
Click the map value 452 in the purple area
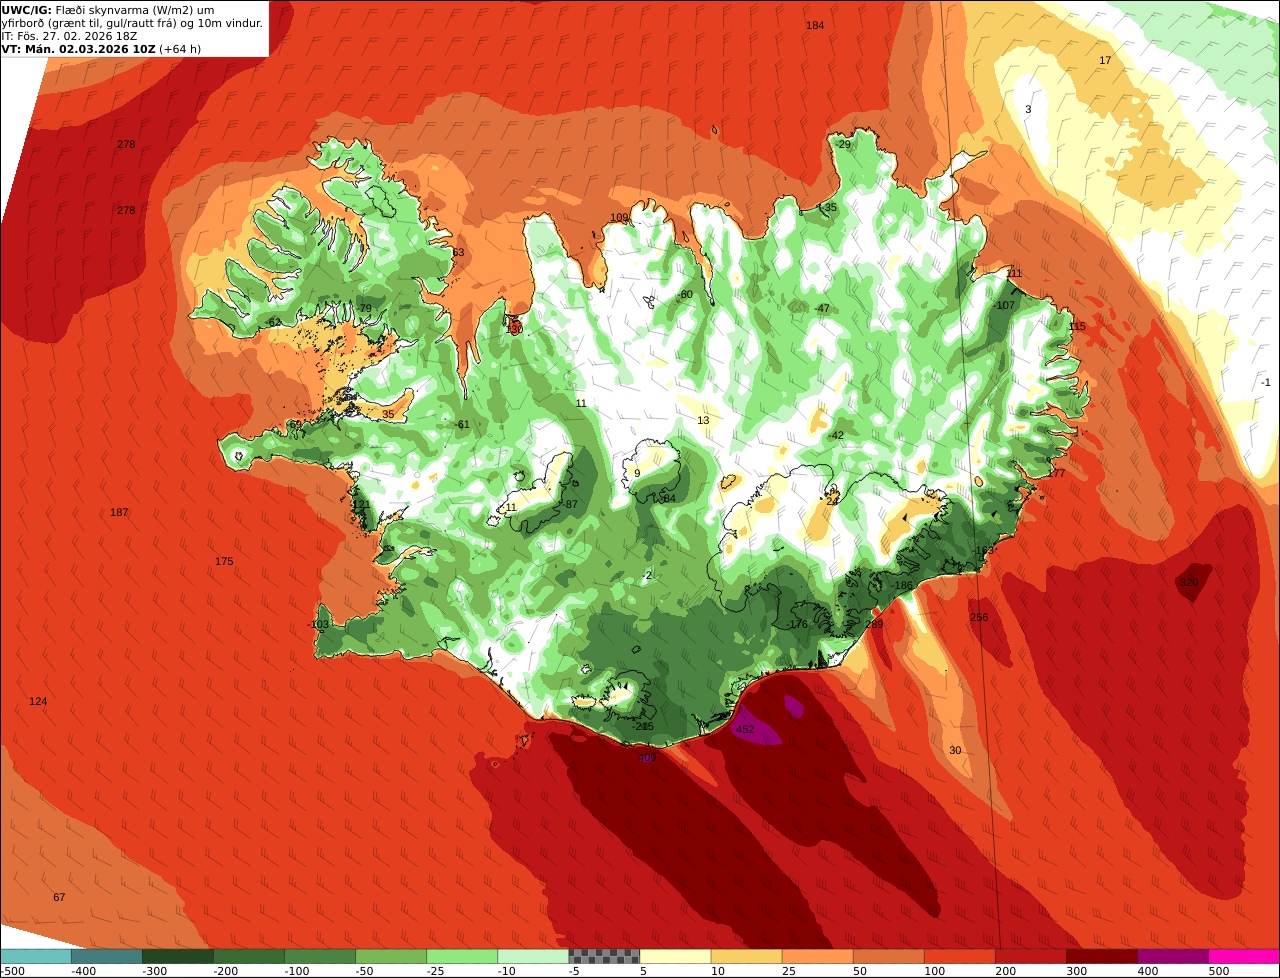[x=745, y=730]
